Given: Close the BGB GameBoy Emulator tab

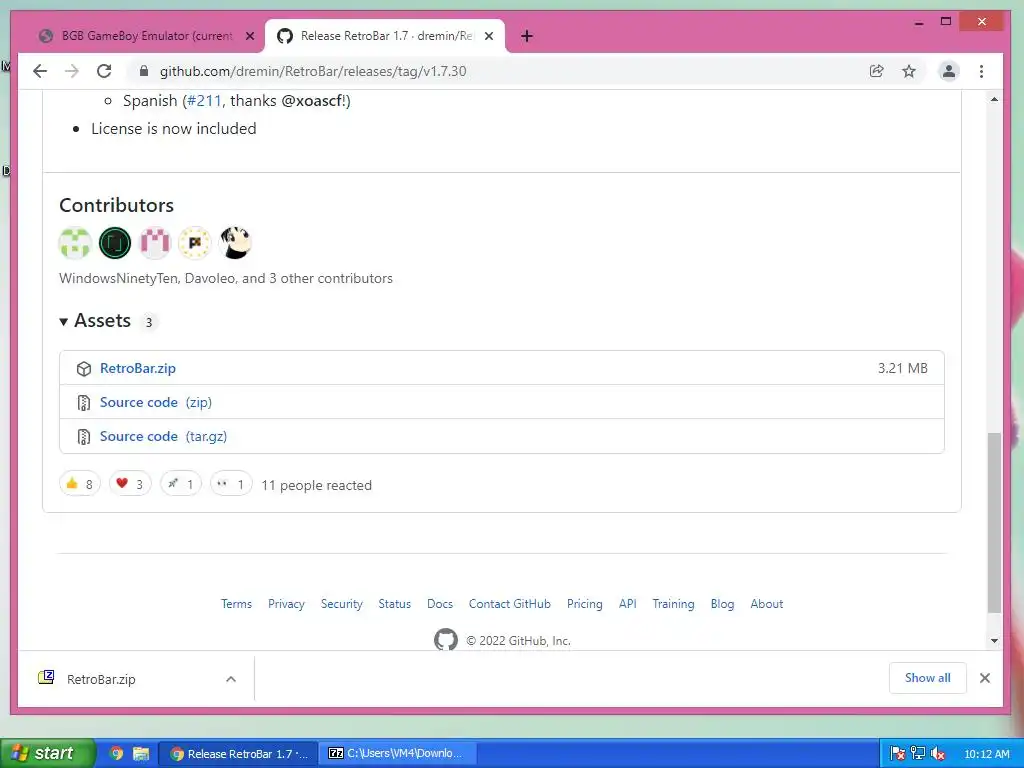Looking at the screenshot, I should [249, 36].
